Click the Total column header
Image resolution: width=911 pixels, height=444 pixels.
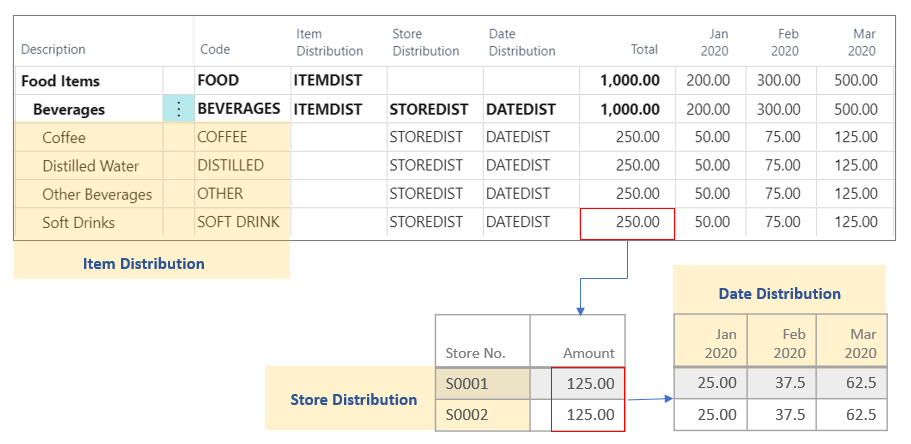[643, 50]
